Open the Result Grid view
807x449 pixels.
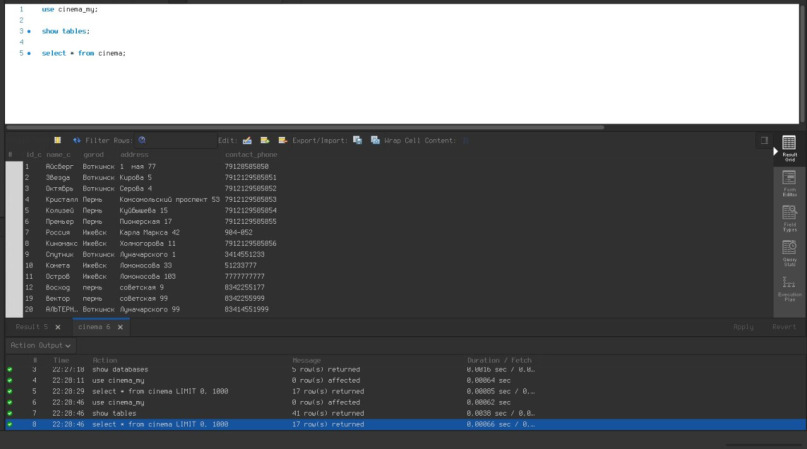click(x=788, y=148)
